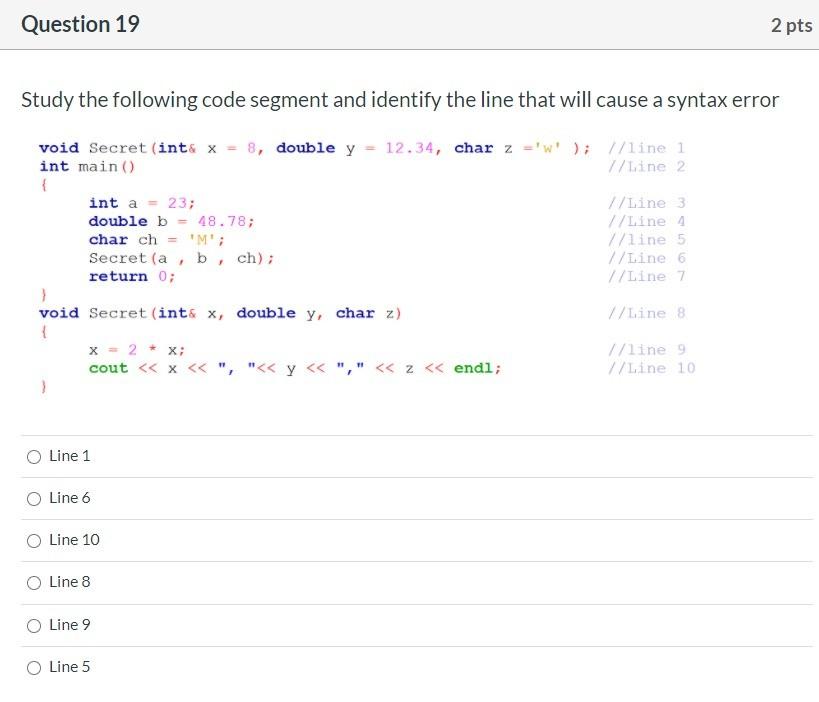Image resolution: width=819 pixels, height=702 pixels.
Task: Click the Line 6 answer label text
Action: 71,498
